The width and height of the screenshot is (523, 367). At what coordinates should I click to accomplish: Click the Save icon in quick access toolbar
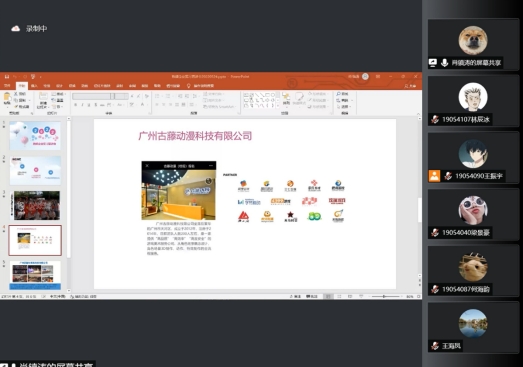(x=7, y=77)
